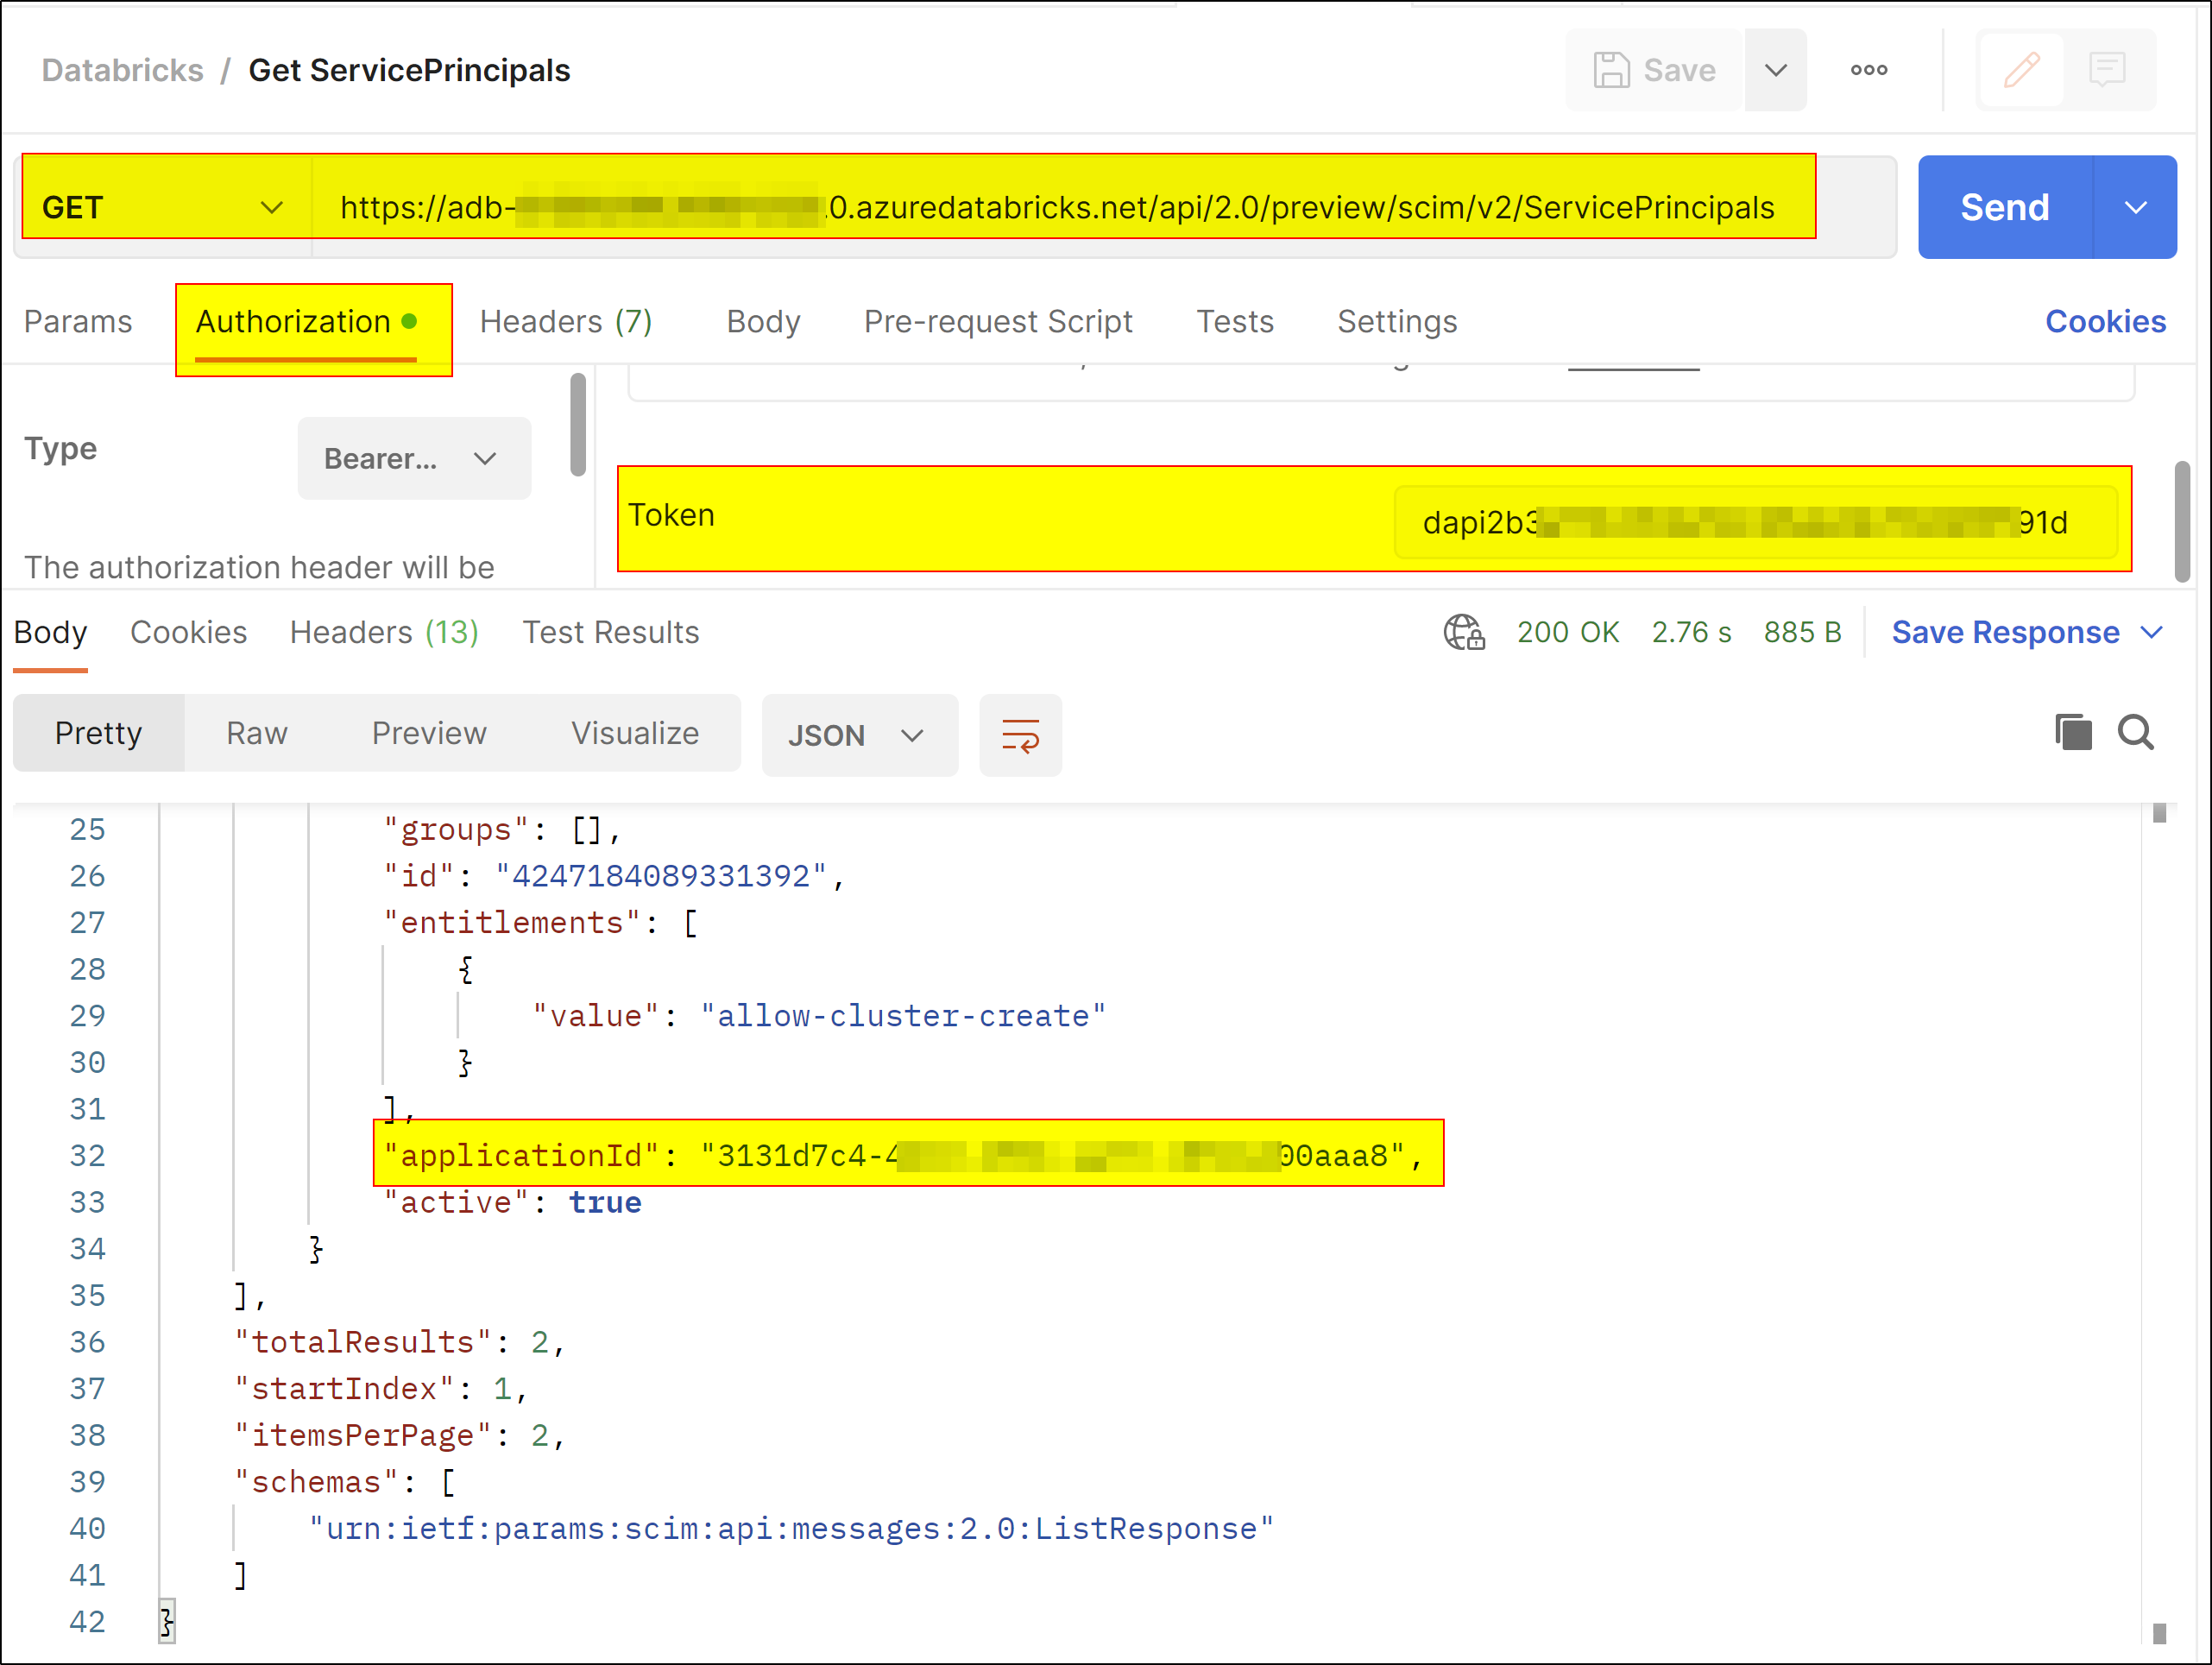Image resolution: width=2212 pixels, height=1665 pixels.
Task: Switch to Pre-request Script tab
Action: (998, 322)
